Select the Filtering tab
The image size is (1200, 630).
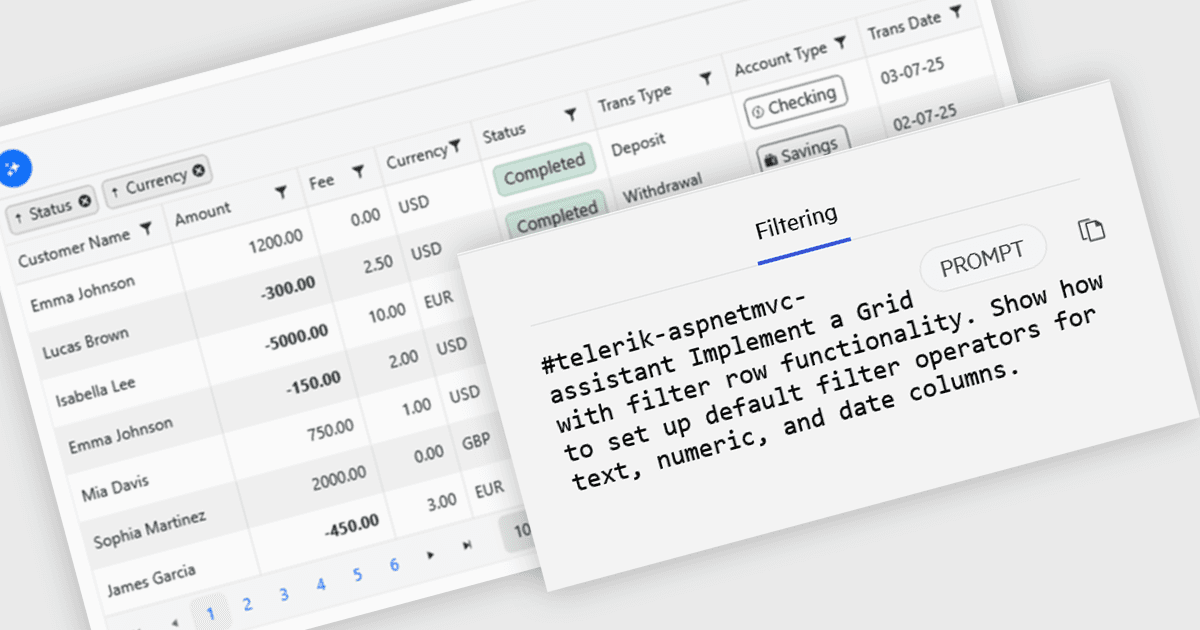(797, 221)
